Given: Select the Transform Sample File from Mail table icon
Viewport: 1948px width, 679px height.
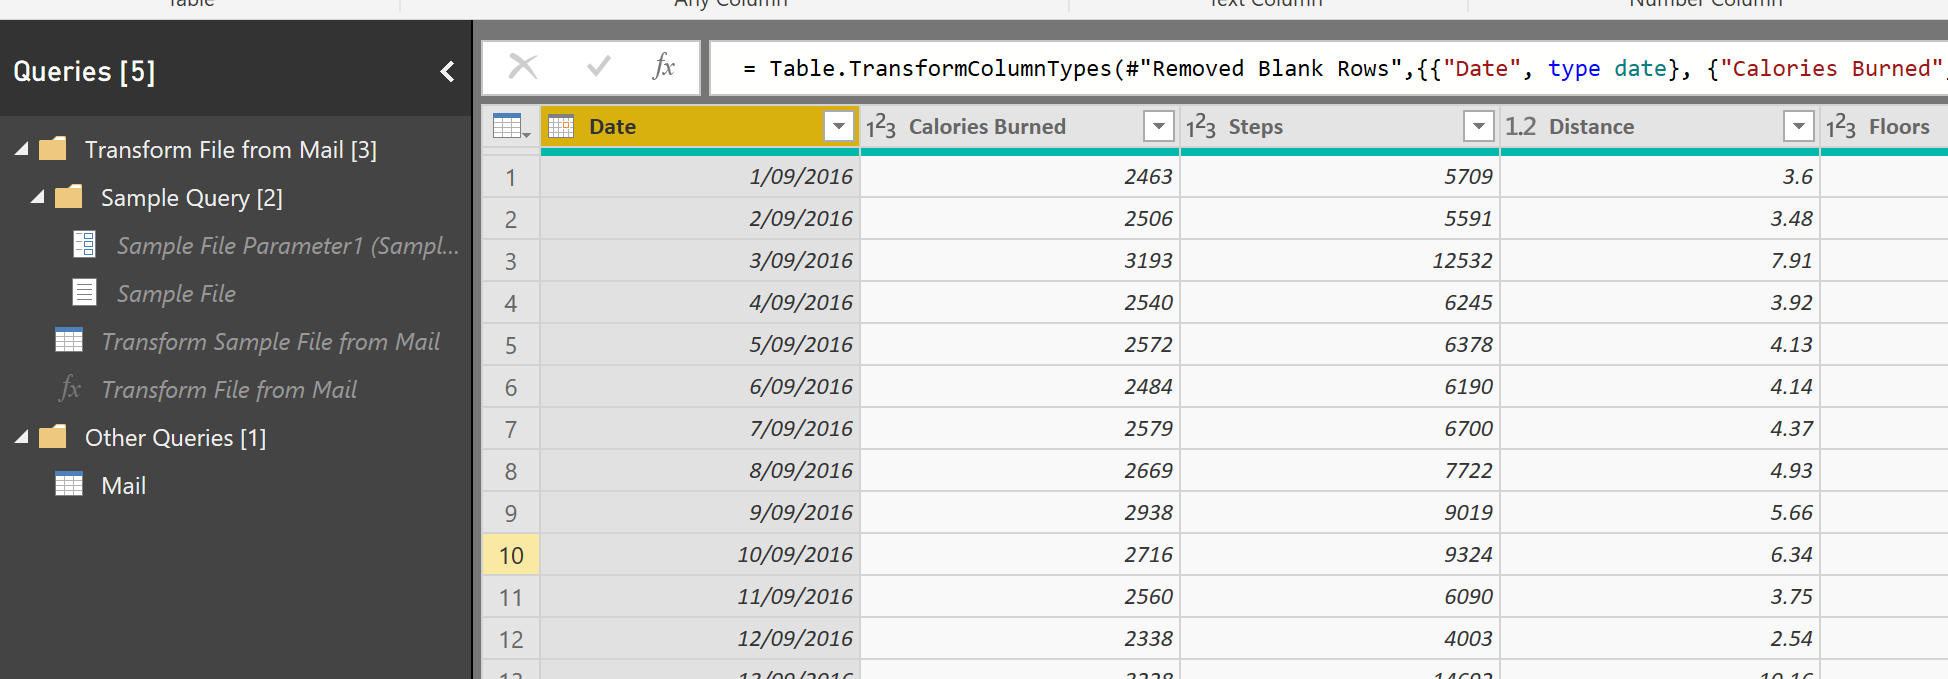Looking at the screenshot, I should (x=69, y=341).
